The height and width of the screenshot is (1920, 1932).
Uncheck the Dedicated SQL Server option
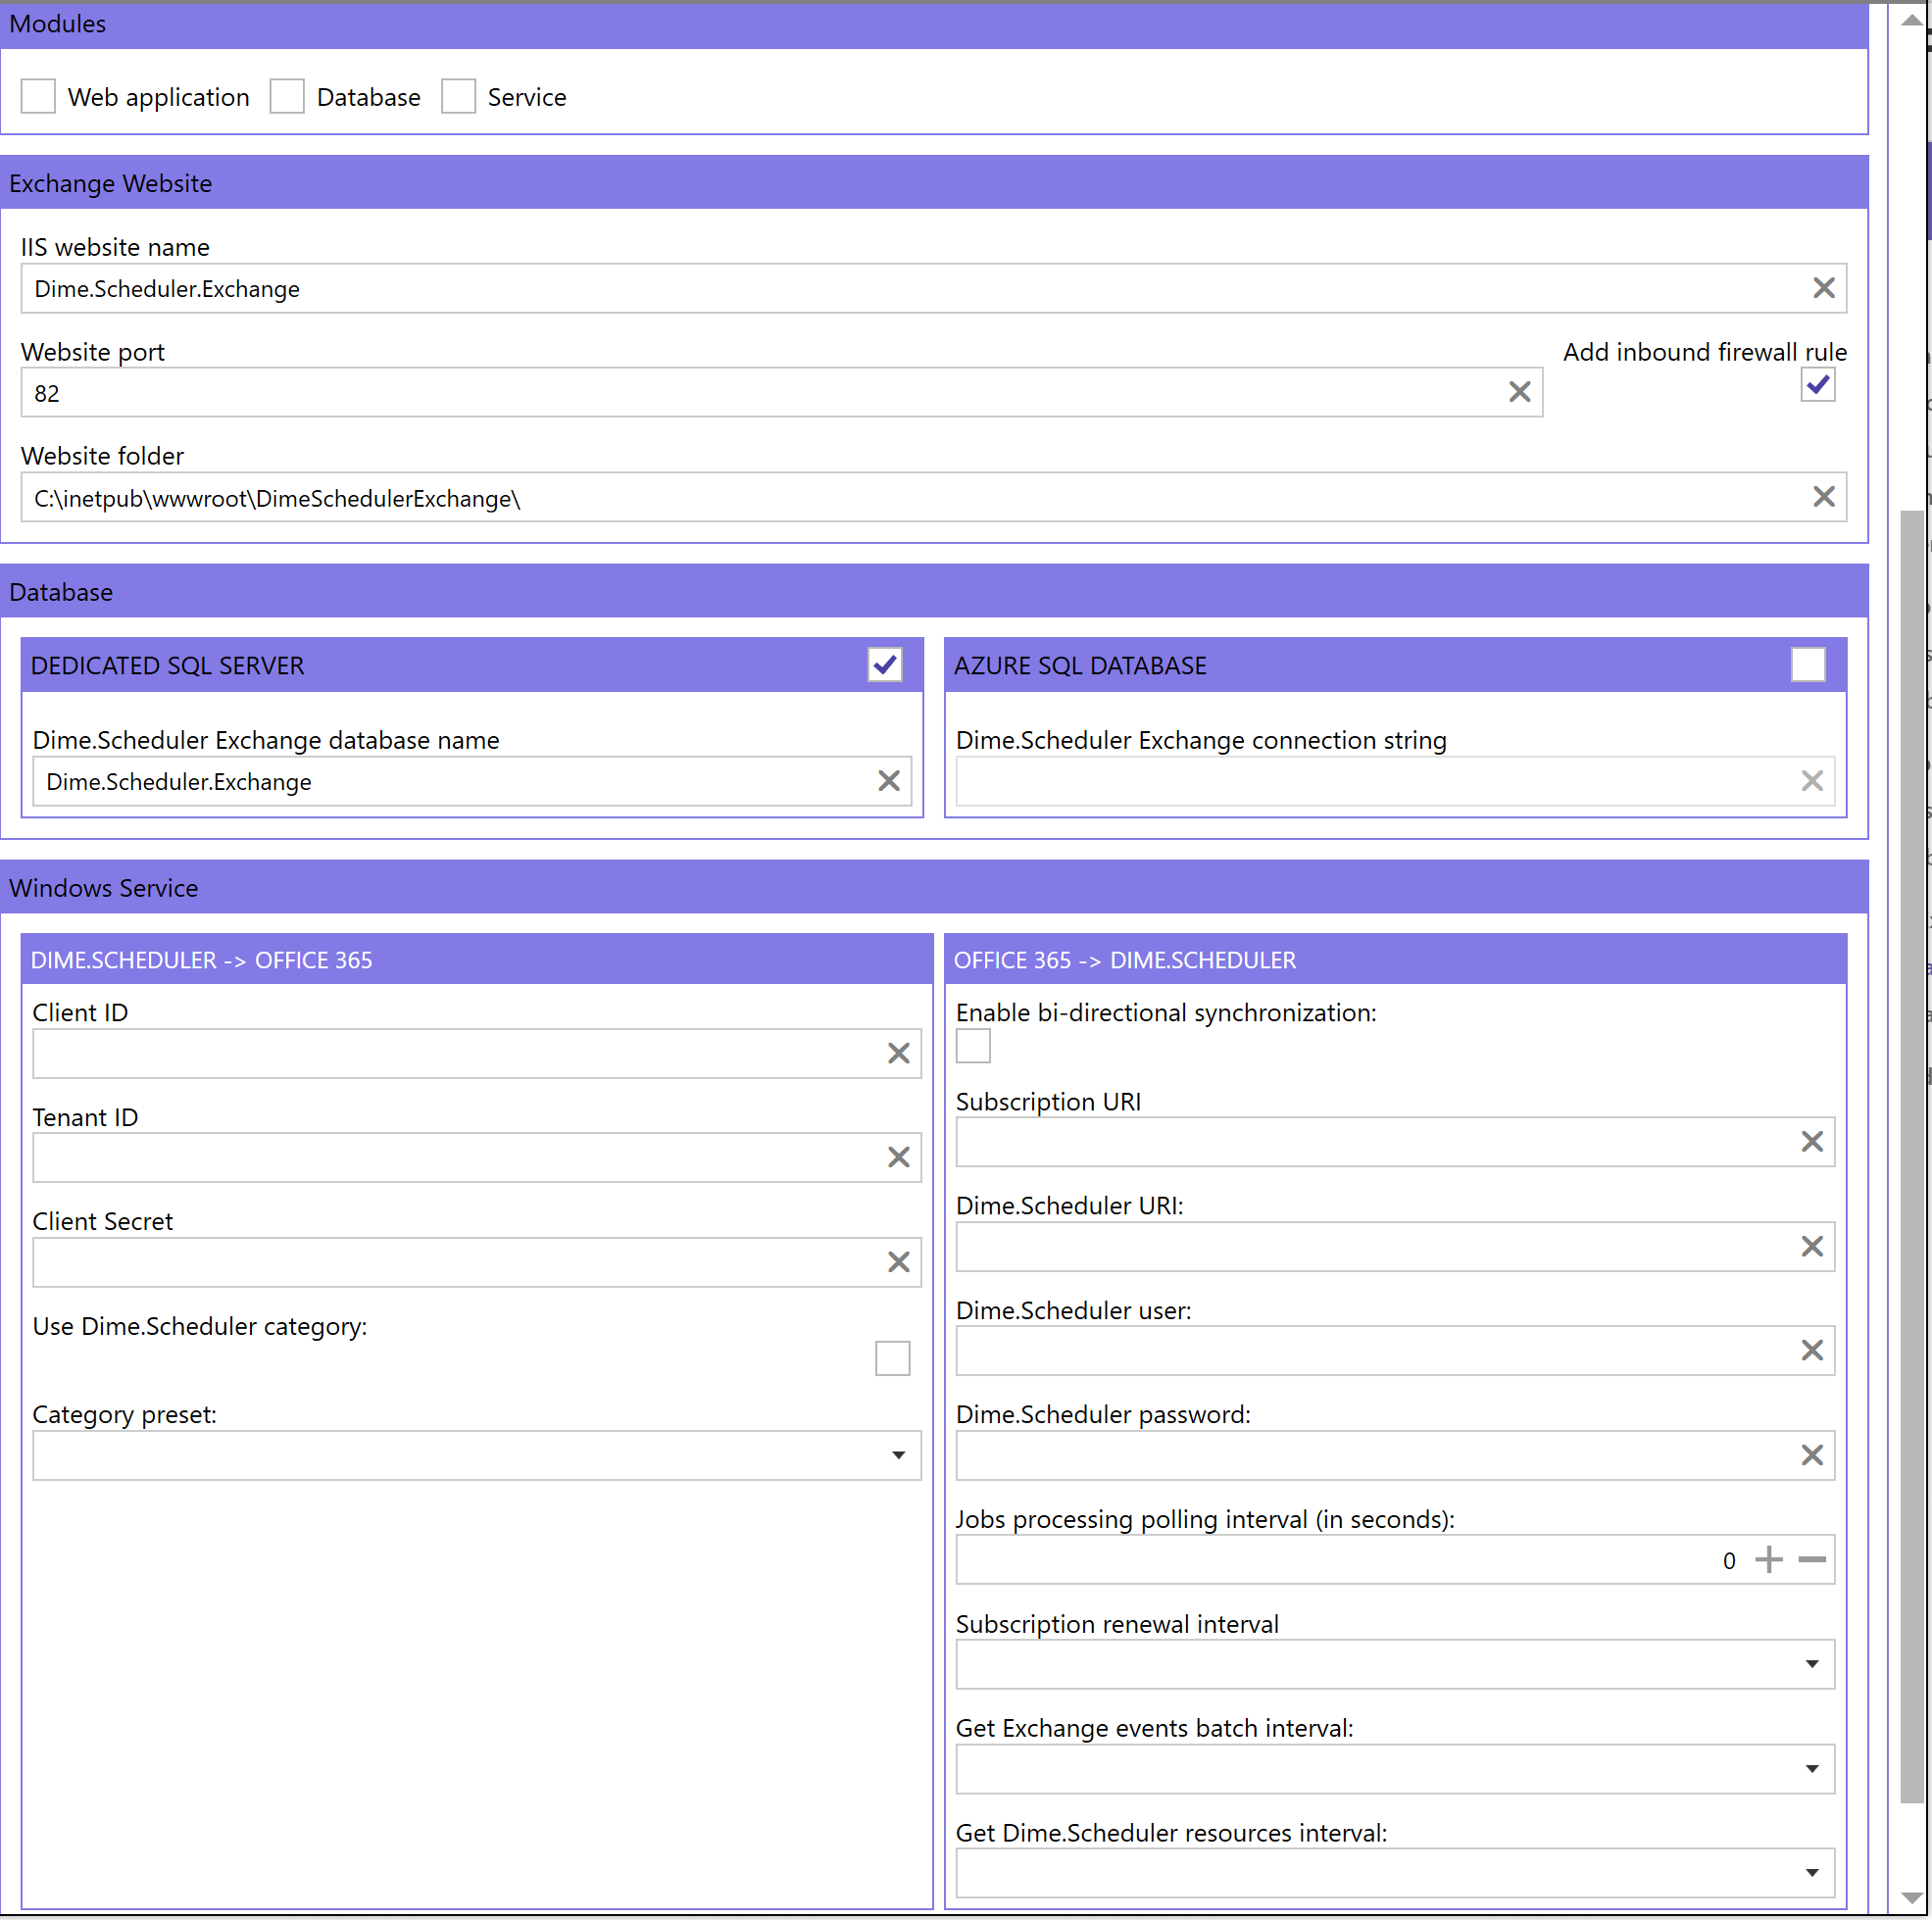click(x=885, y=664)
